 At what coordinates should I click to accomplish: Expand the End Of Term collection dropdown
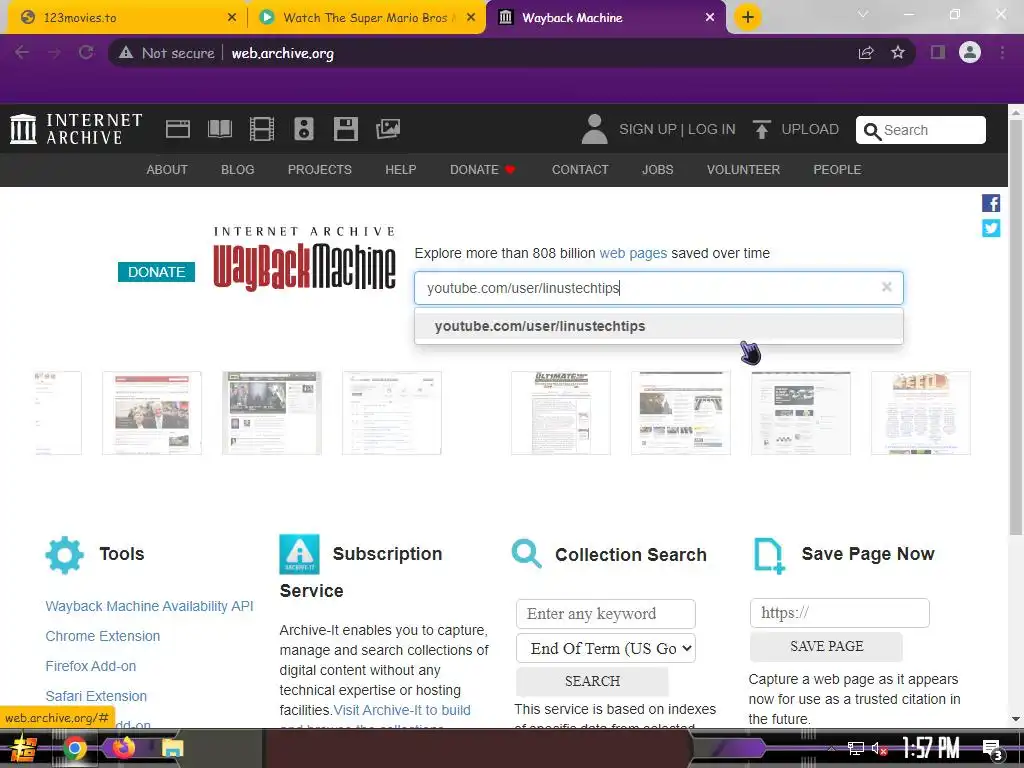click(x=605, y=648)
